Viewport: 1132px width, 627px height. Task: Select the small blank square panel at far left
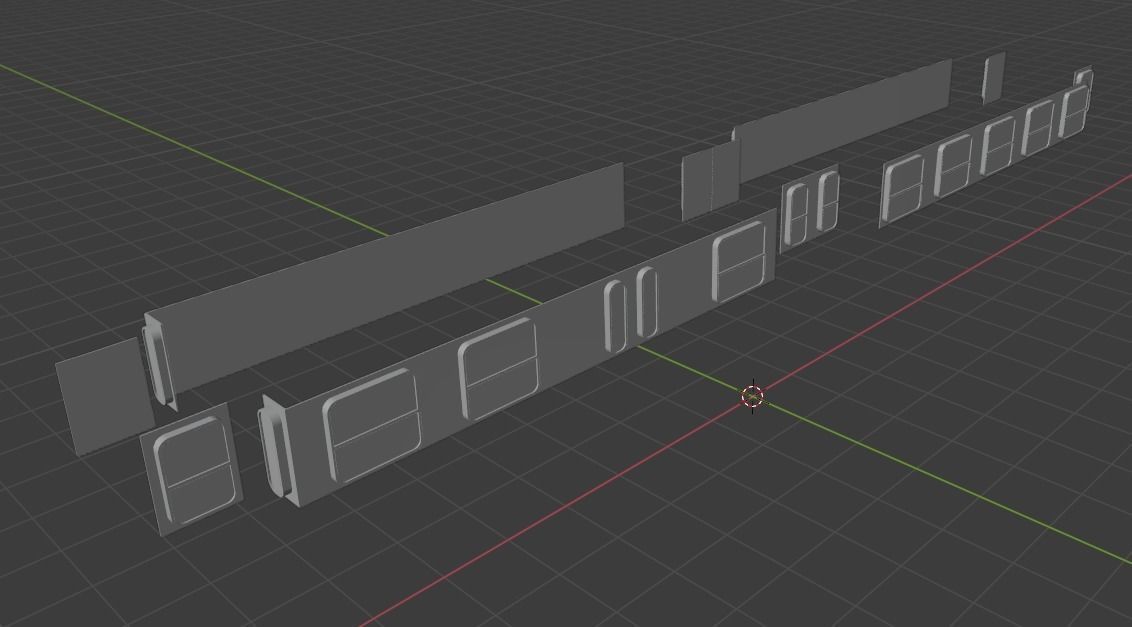pos(103,396)
